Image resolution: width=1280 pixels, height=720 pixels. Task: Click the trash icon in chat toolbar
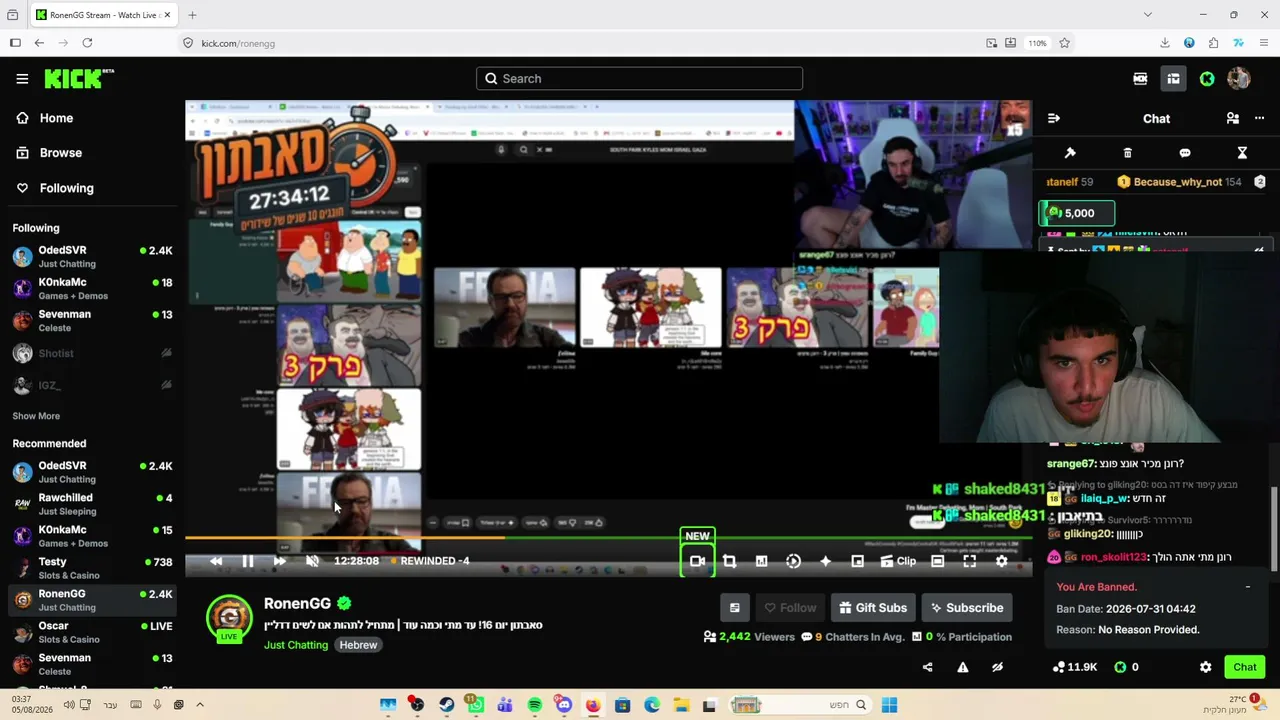[x=1127, y=153]
